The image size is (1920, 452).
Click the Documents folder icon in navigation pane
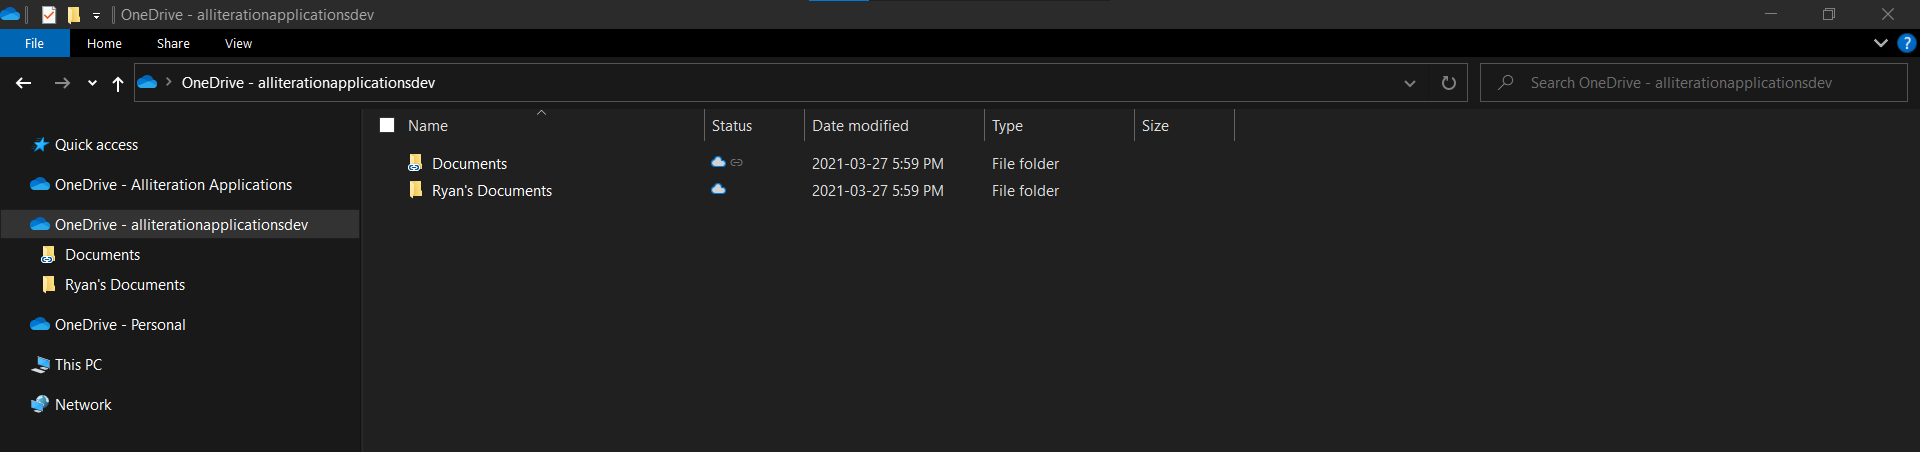point(48,255)
